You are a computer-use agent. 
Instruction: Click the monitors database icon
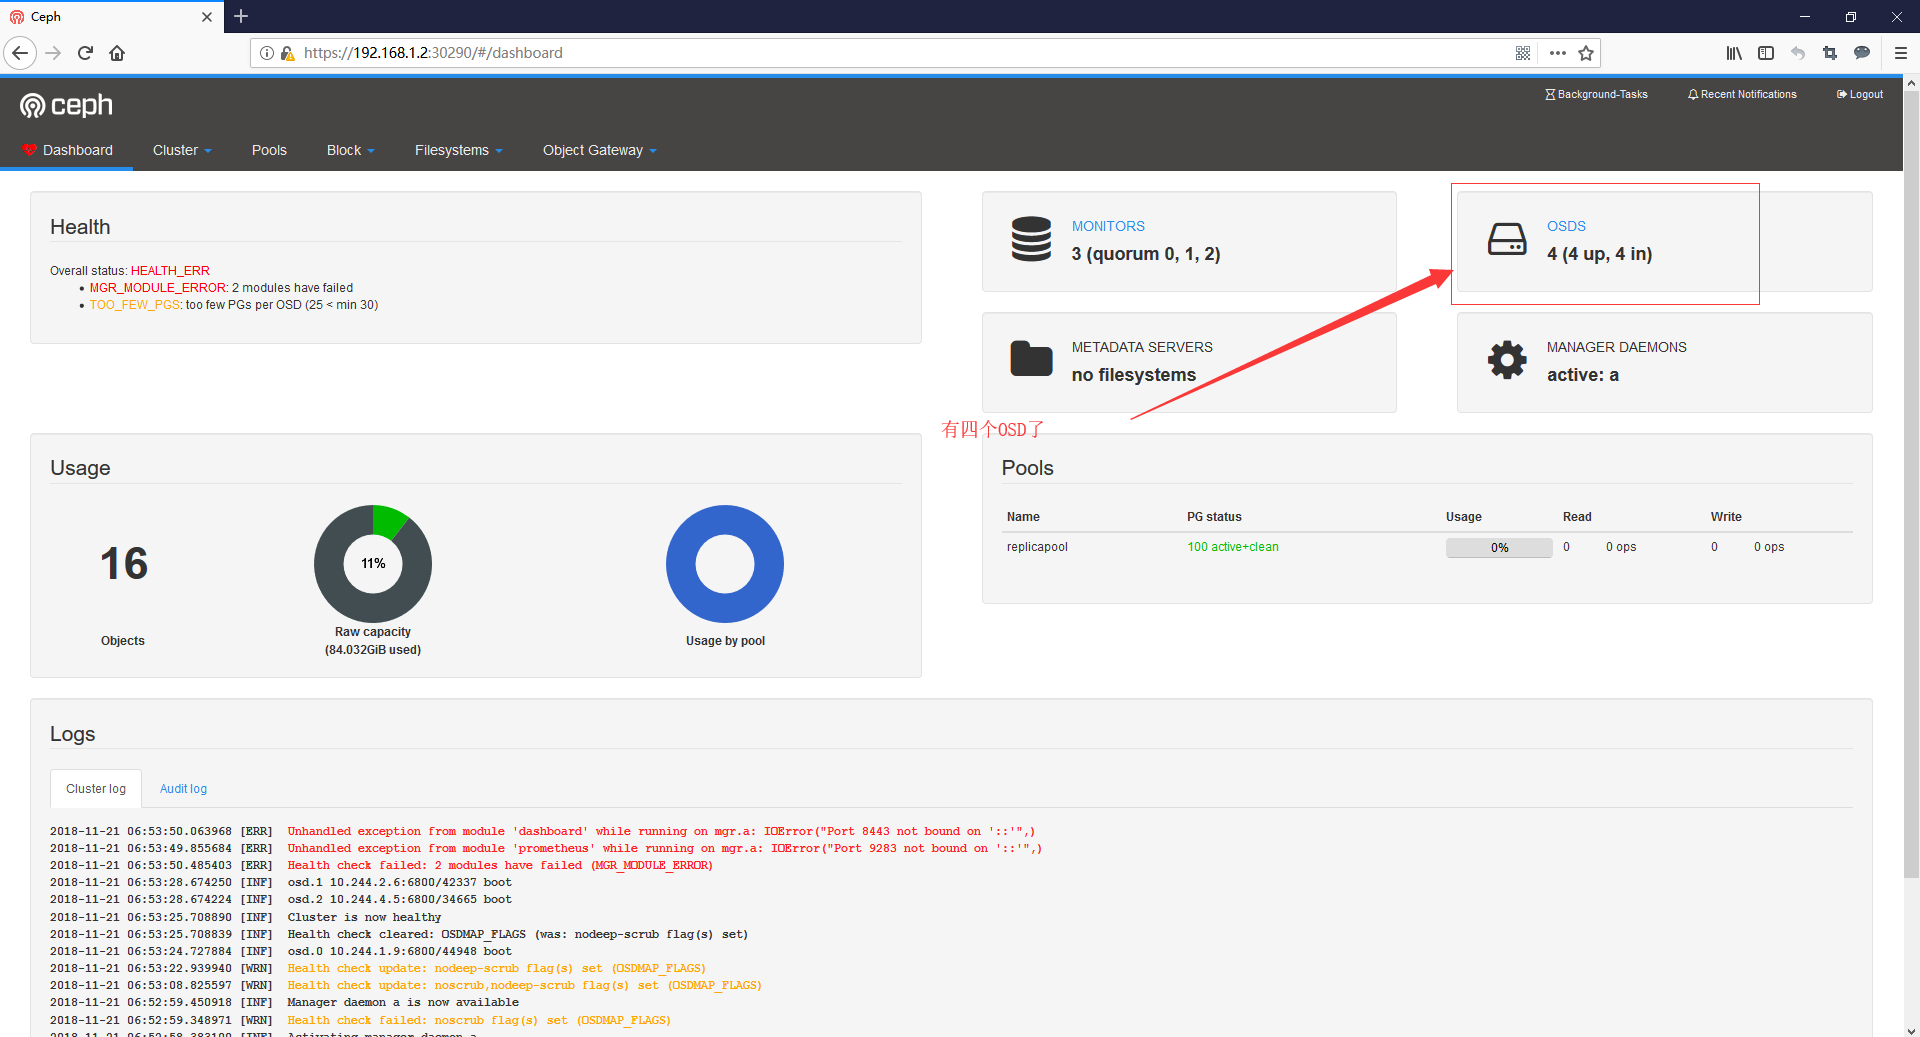(1031, 239)
